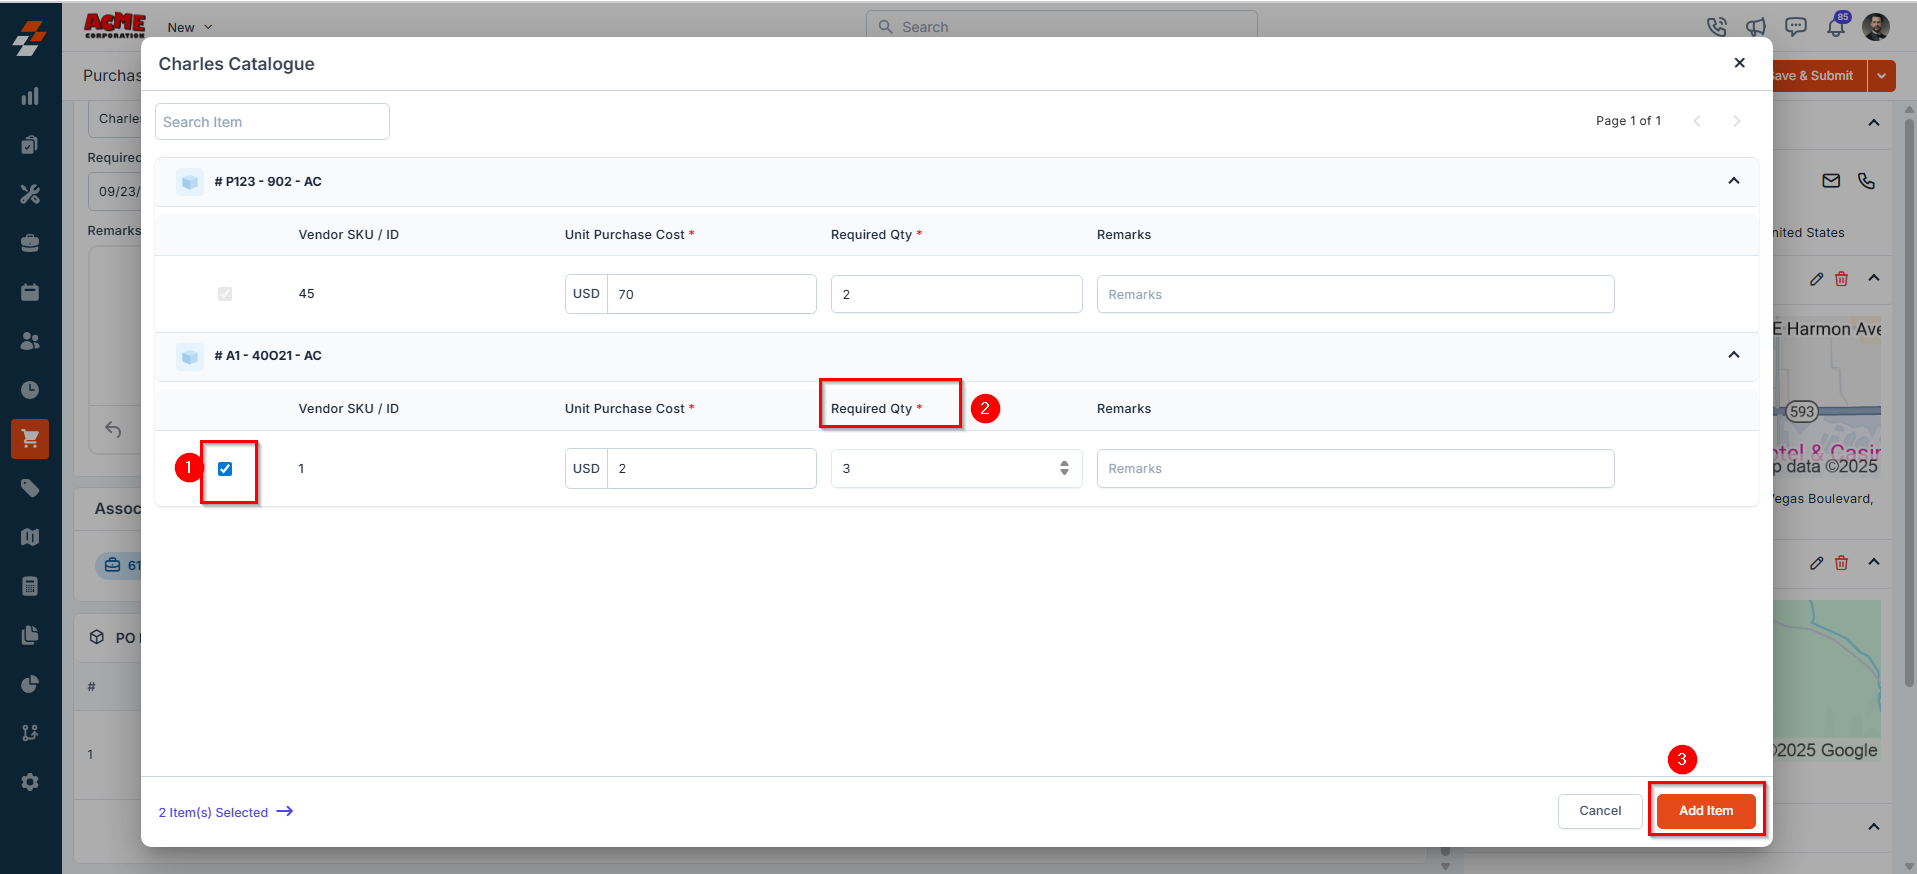Click the ACME Corporation logo
This screenshot has width=1917, height=874.
pyautogui.click(x=114, y=26)
